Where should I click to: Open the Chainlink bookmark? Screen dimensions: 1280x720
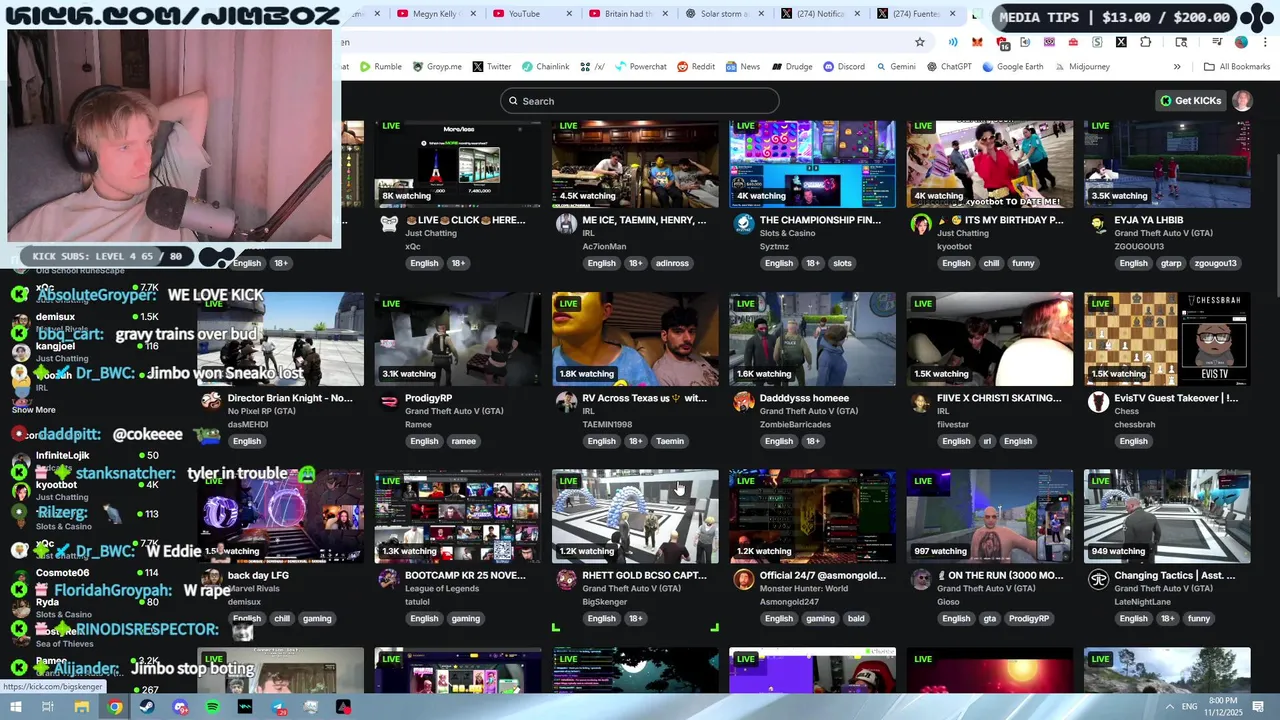(x=546, y=67)
